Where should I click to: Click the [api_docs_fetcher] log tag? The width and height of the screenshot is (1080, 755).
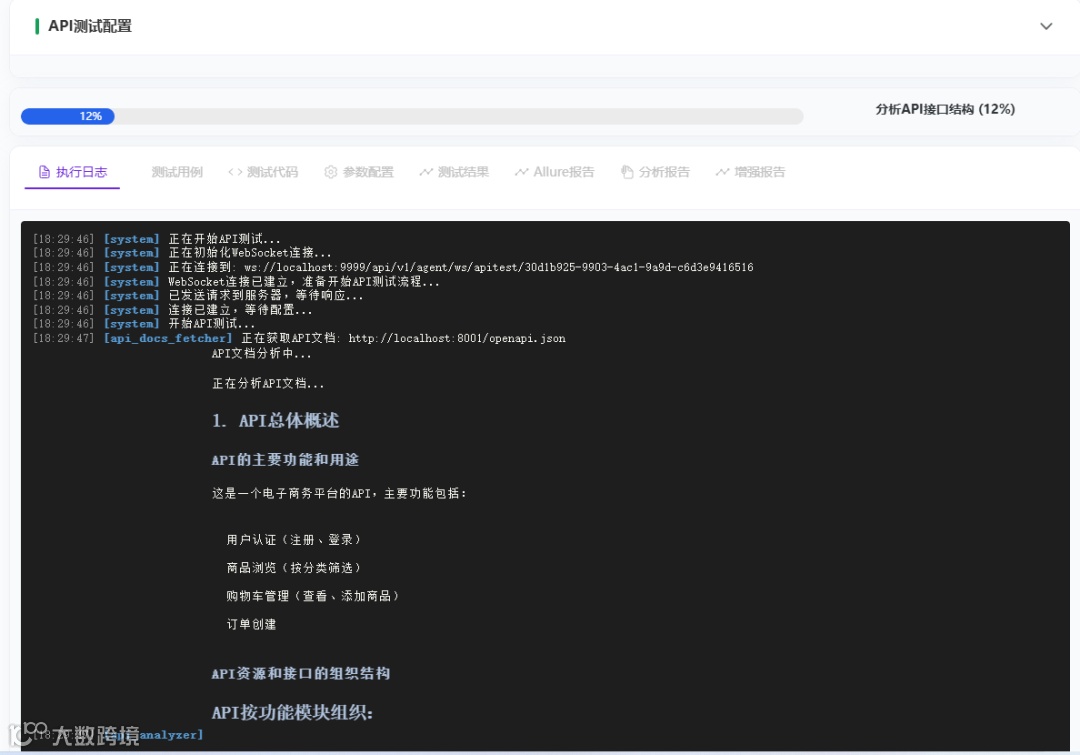click(x=168, y=338)
